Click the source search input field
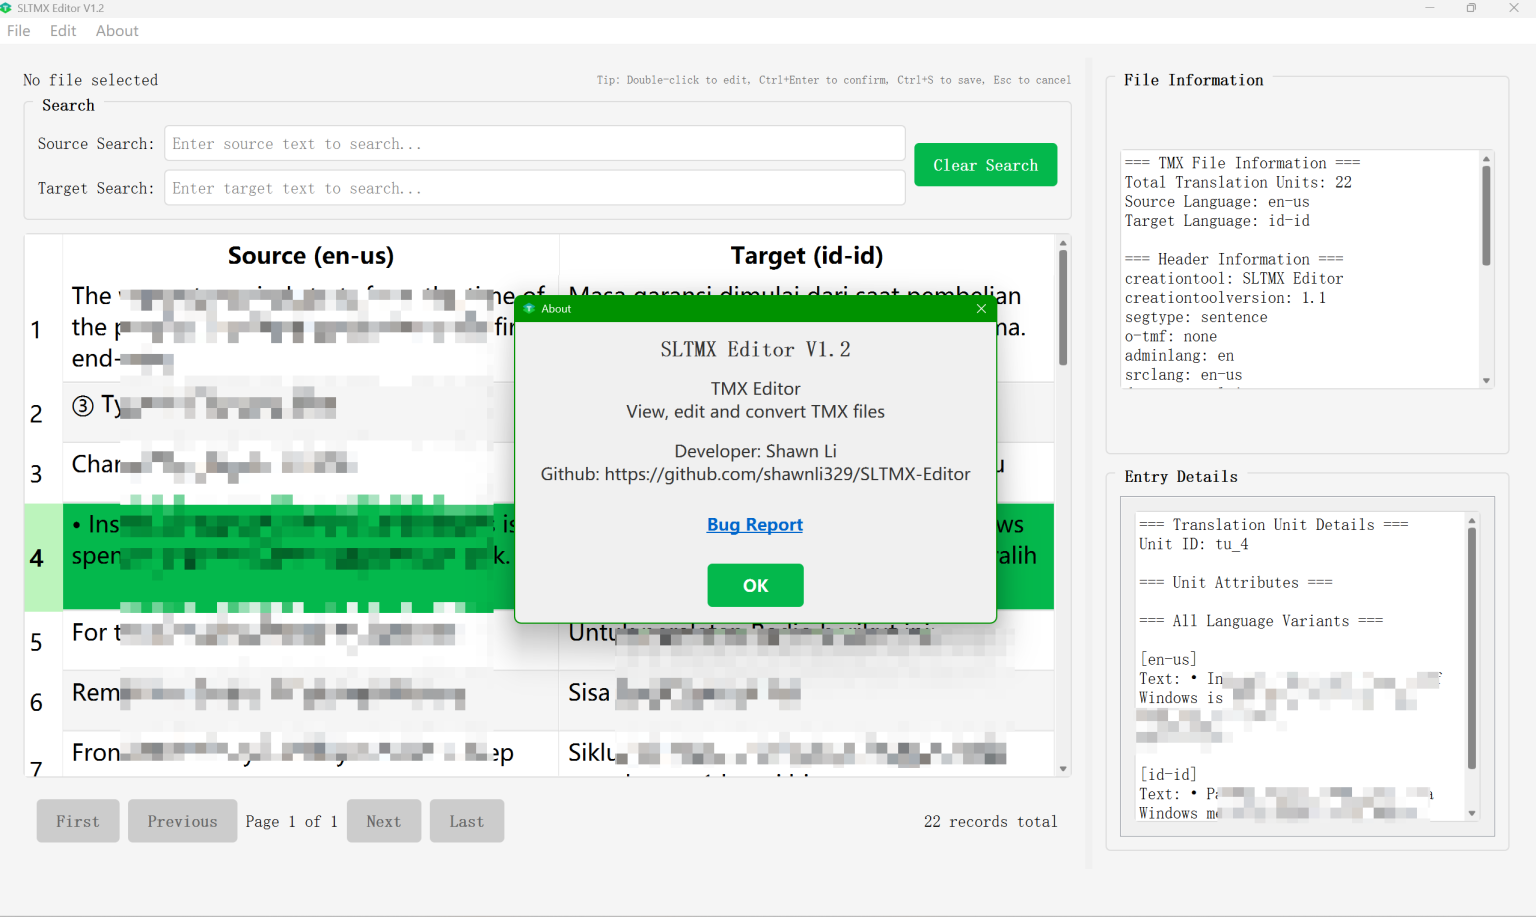Screen dimensions: 1536x917 coord(534,143)
